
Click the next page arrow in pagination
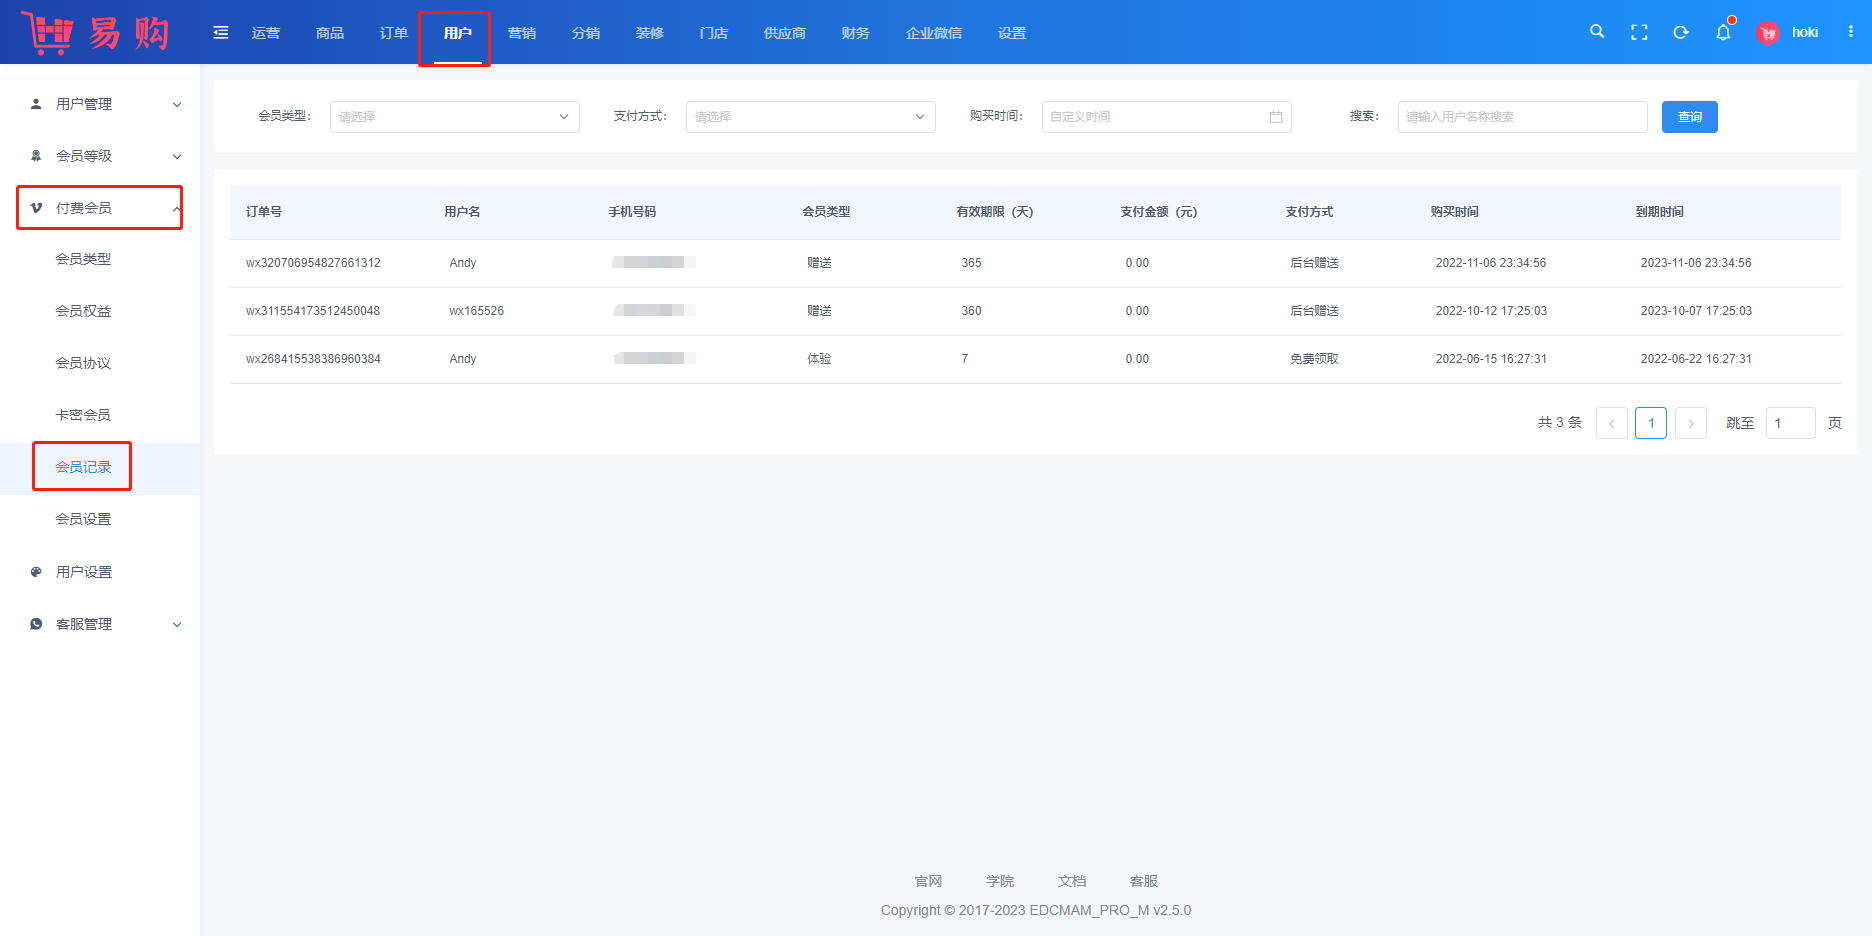coord(1690,423)
